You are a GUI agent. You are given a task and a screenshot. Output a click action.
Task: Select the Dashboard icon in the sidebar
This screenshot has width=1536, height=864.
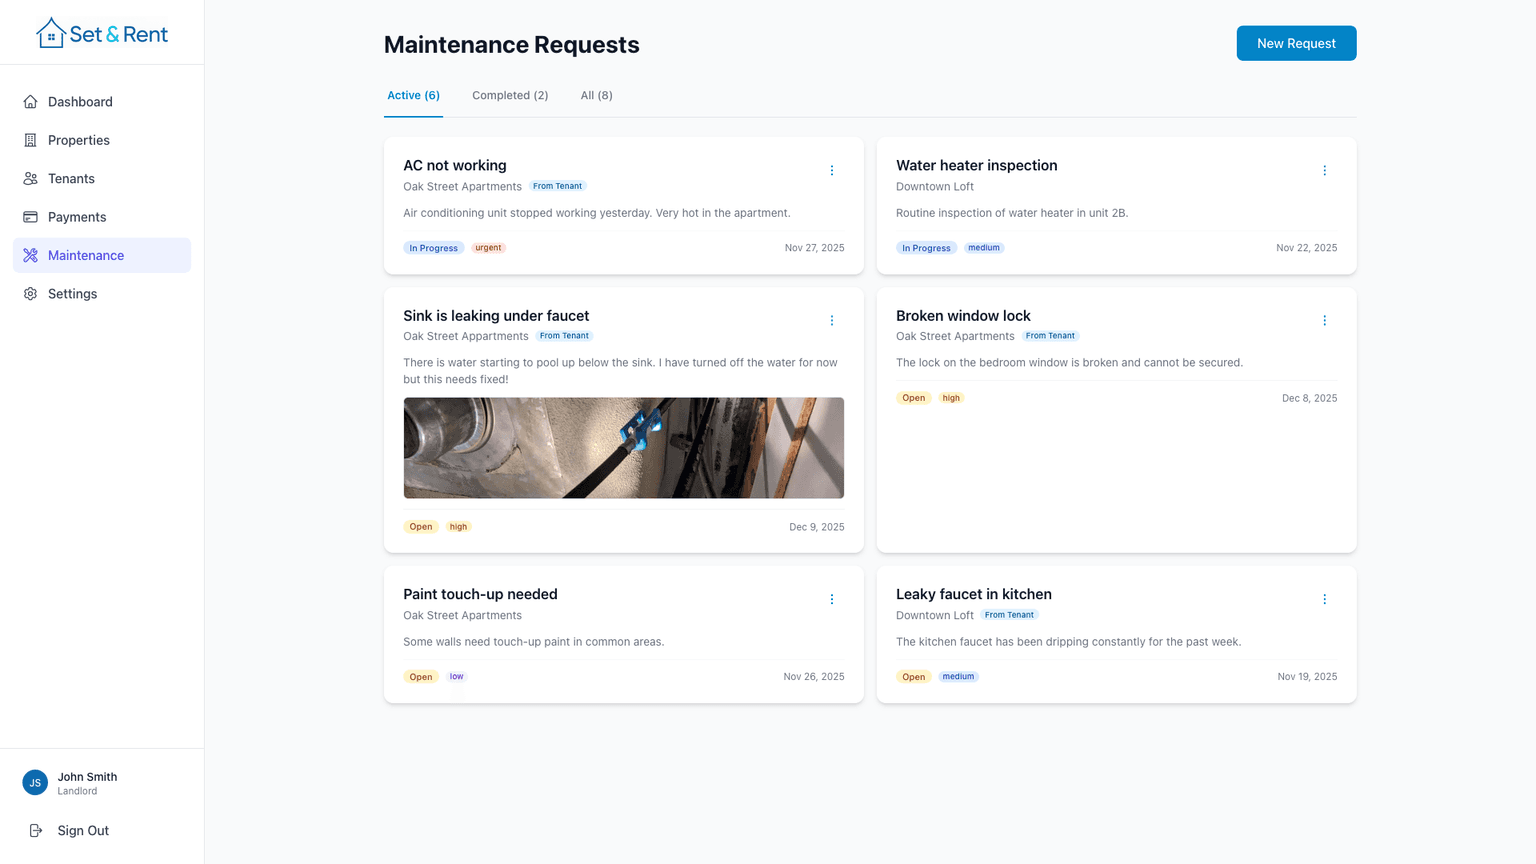(x=31, y=101)
